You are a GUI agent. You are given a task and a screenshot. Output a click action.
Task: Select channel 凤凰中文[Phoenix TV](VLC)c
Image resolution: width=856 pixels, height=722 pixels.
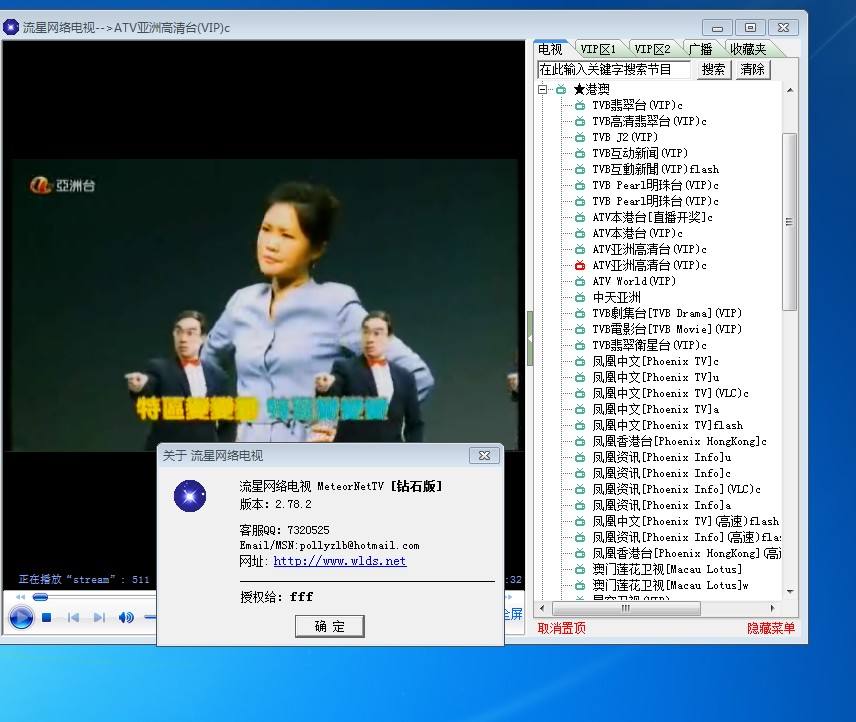[x=670, y=393]
